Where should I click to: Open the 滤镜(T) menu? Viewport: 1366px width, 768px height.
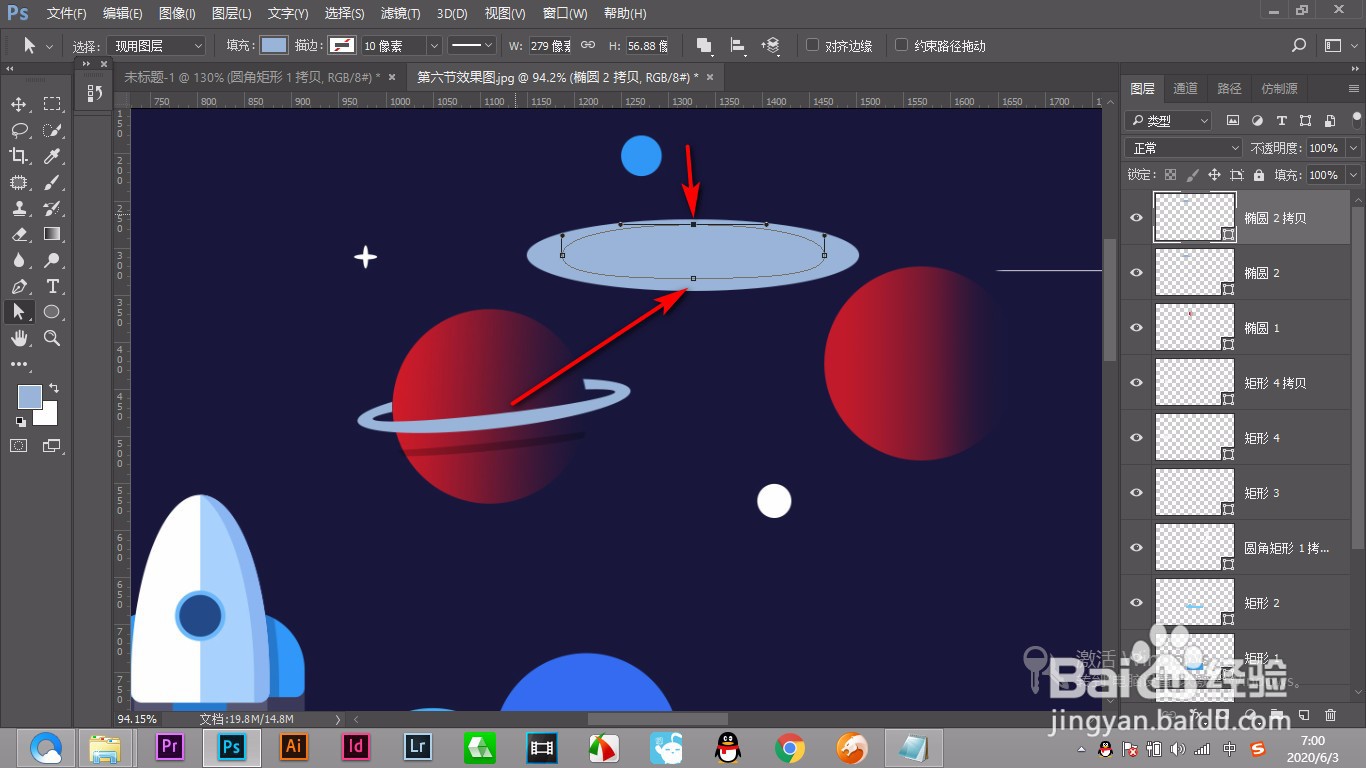(x=400, y=13)
